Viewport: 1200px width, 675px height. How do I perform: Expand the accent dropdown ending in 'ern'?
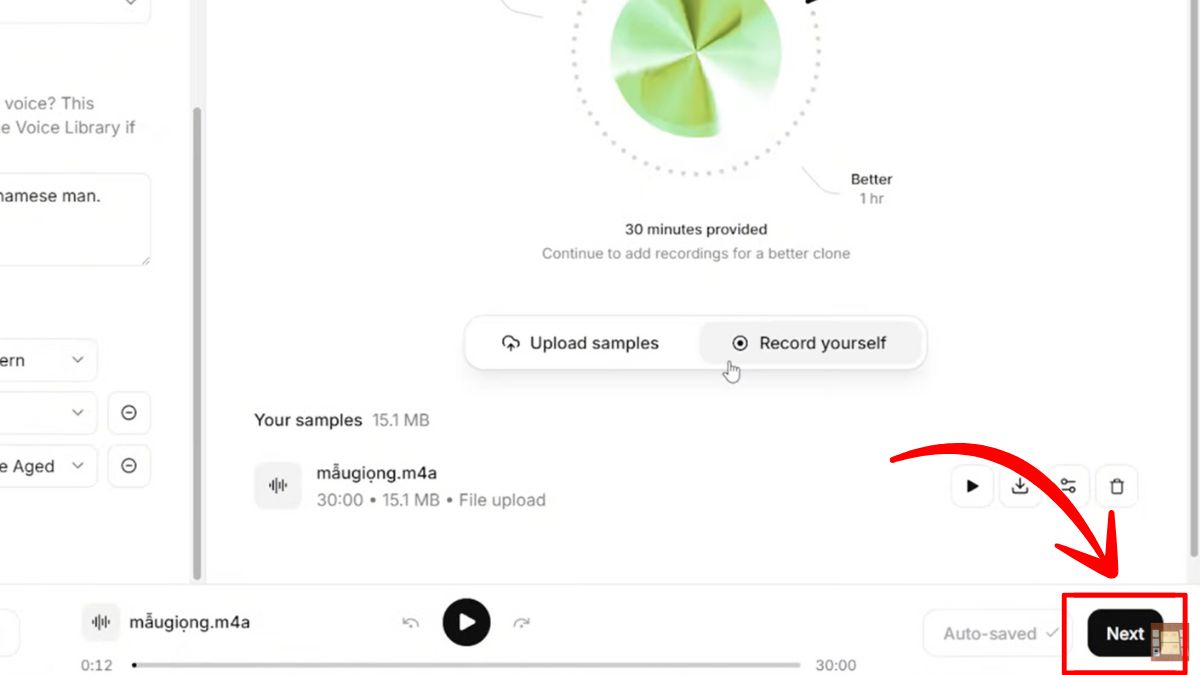pos(48,360)
